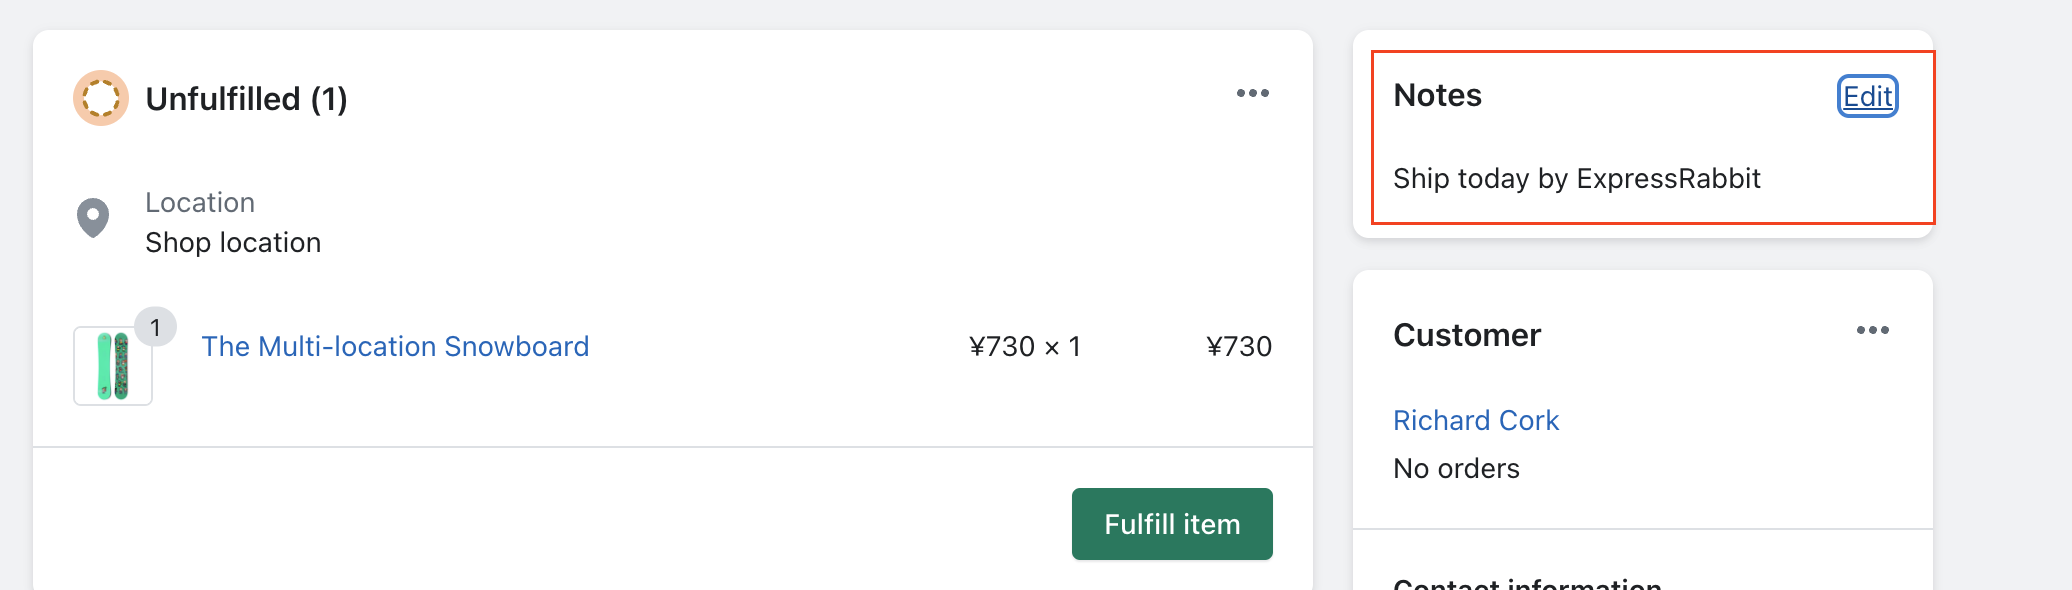This screenshot has width=2072, height=590.
Task: Click the ¥730 line total
Action: (x=1239, y=346)
